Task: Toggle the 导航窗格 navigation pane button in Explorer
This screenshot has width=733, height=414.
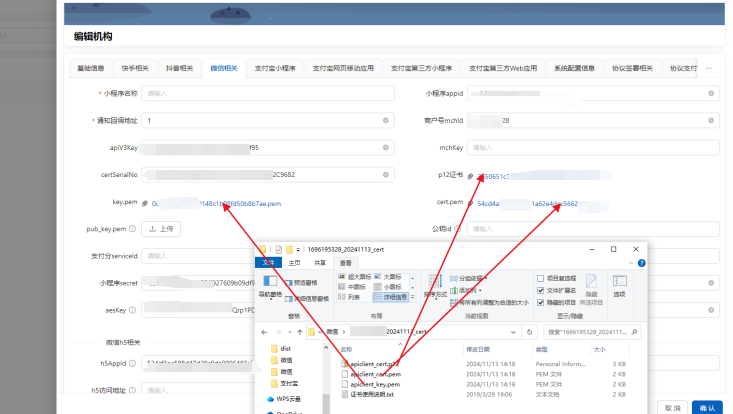Action: tap(270, 286)
